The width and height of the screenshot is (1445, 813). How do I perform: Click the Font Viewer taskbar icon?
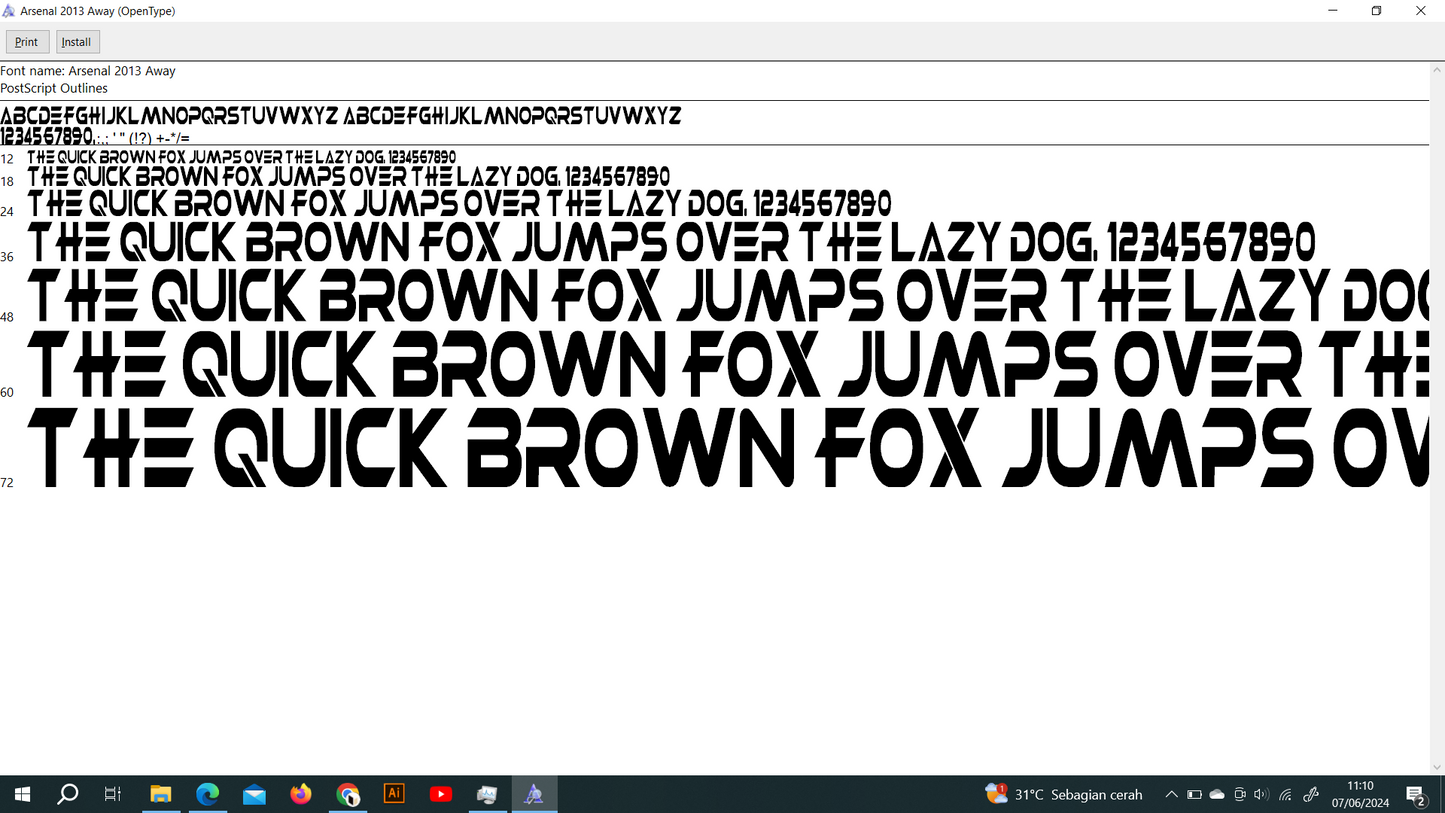(534, 795)
